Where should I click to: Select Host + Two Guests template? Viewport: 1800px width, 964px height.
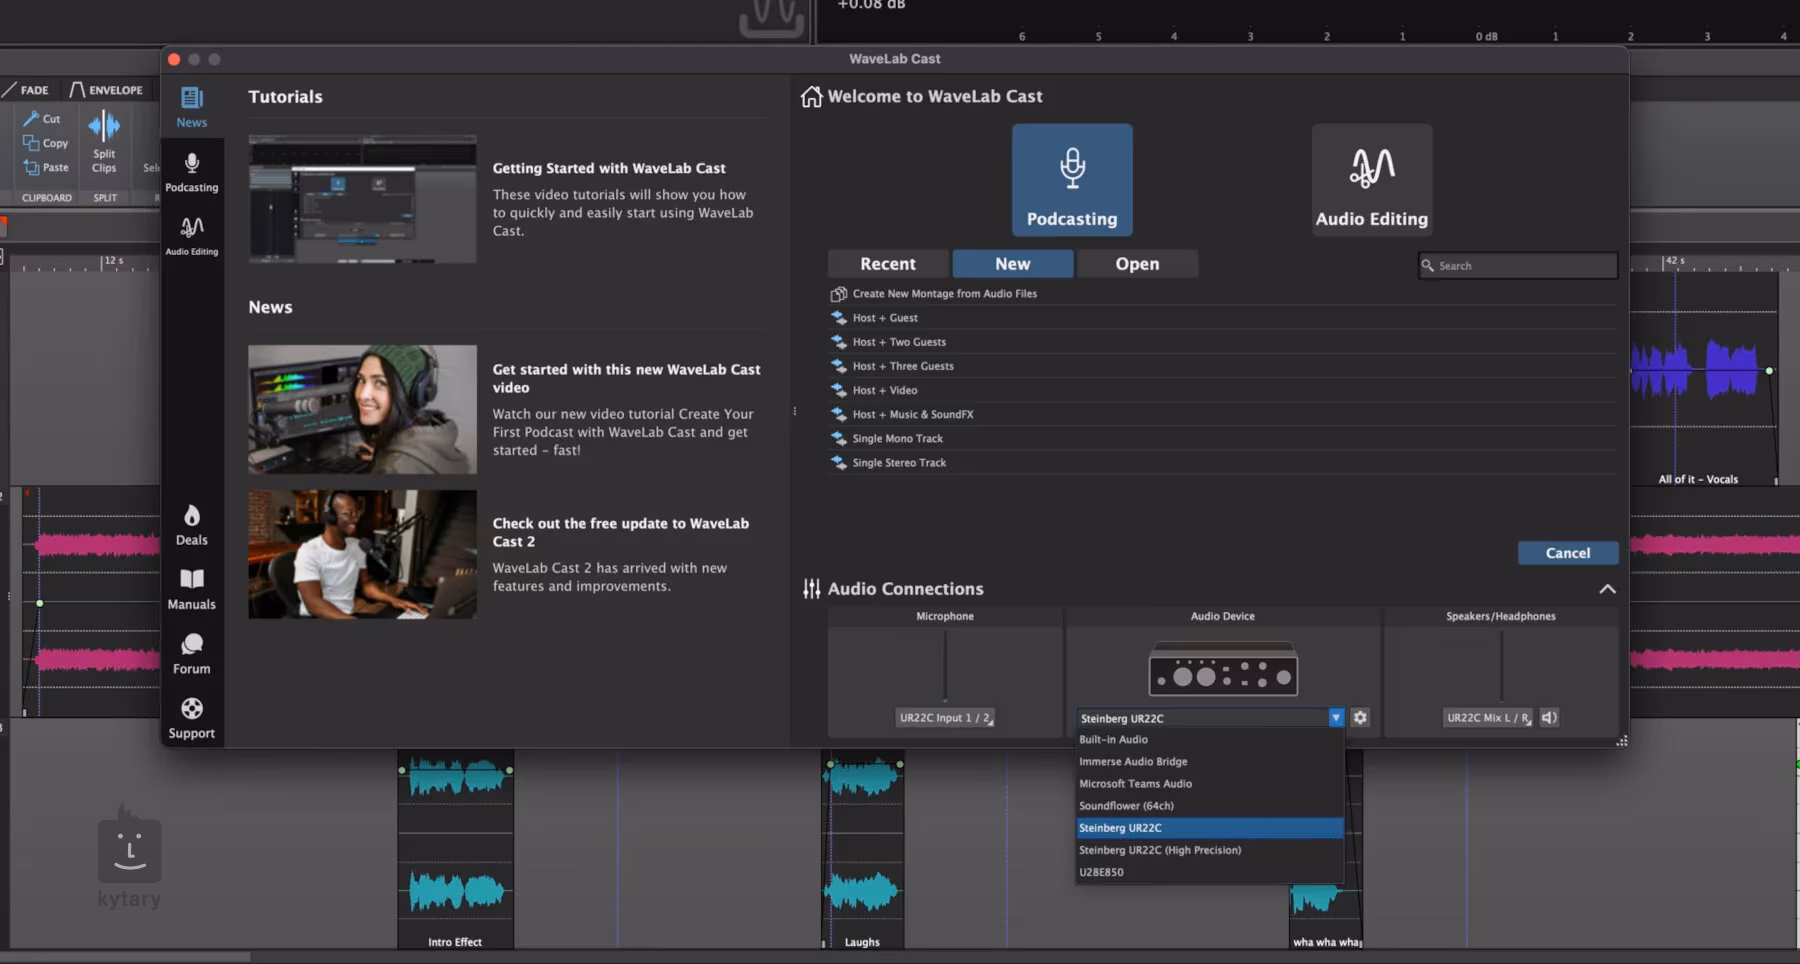898,342
